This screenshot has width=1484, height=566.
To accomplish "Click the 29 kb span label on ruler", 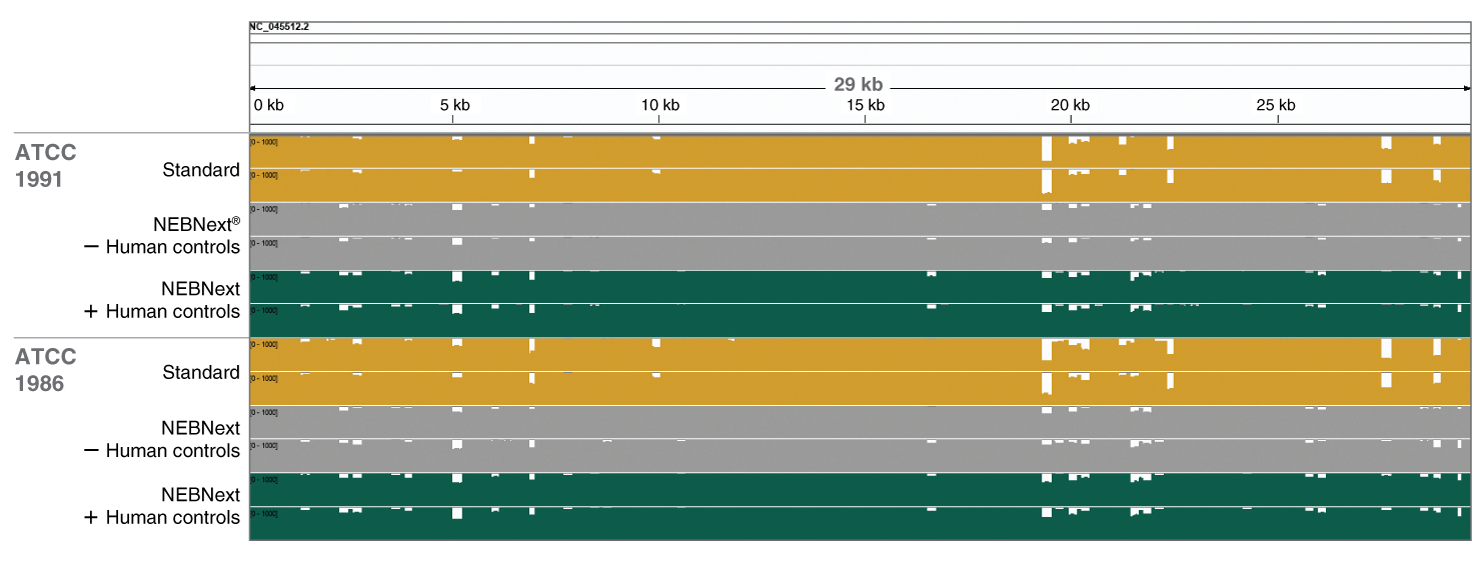I will click(858, 85).
